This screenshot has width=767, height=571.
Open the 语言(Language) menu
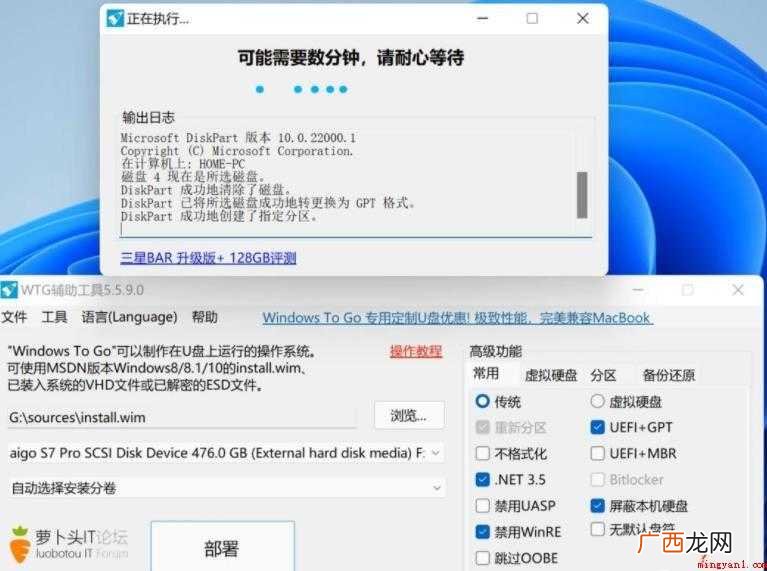point(129,317)
